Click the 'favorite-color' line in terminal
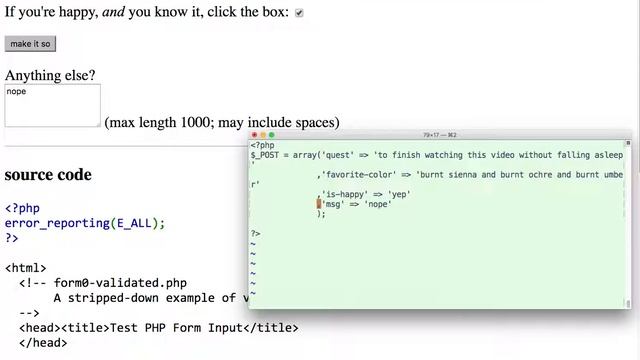This screenshot has height=360, width=640. coord(470,175)
